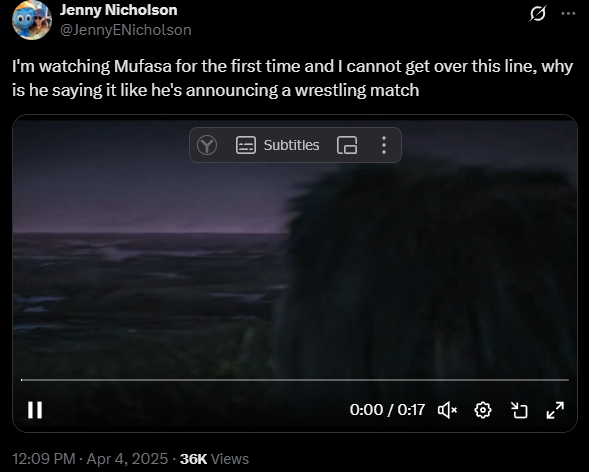The height and width of the screenshot is (472, 589).
Task: Open Jenny Nicholson's profile avatar
Action: [x=32, y=20]
